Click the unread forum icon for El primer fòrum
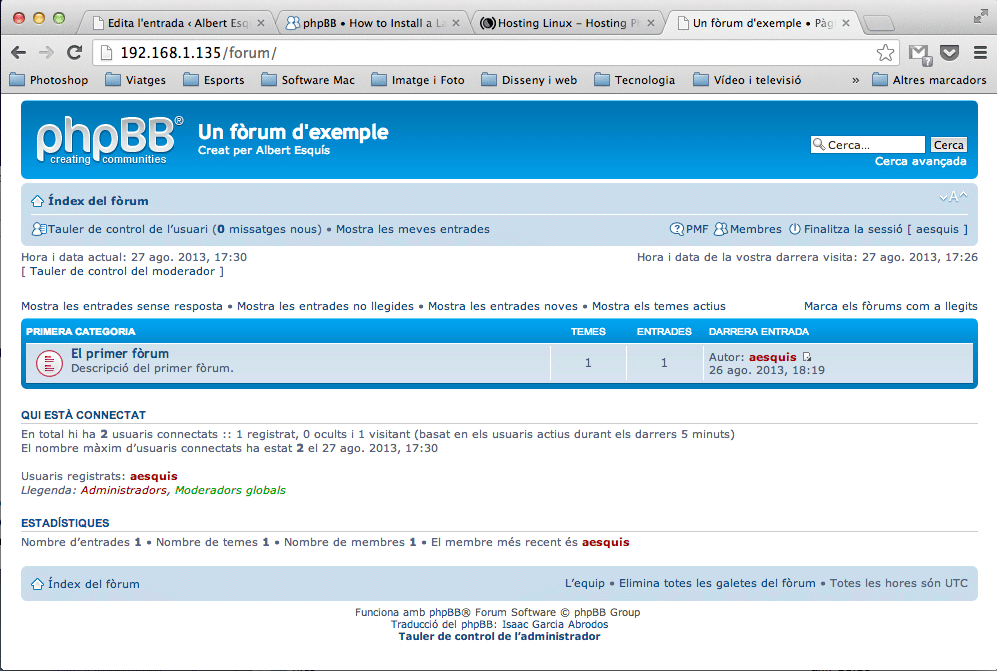This screenshot has height=671, width=997. 50,363
